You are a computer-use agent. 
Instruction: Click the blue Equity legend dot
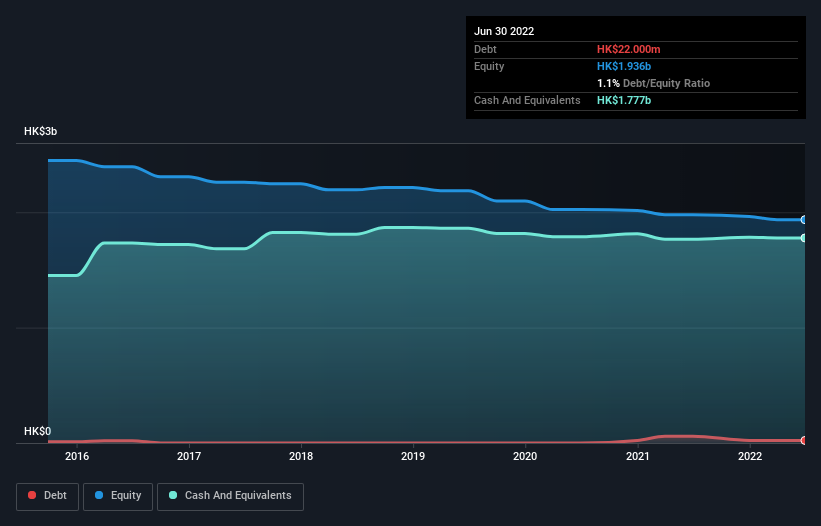point(99,495)
